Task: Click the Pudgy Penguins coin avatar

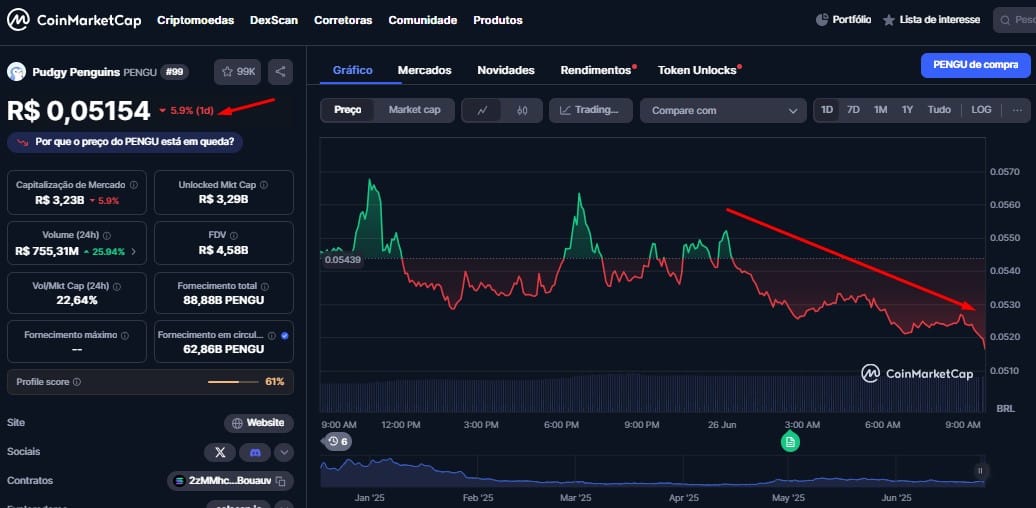Action: [x=17, y=71]
